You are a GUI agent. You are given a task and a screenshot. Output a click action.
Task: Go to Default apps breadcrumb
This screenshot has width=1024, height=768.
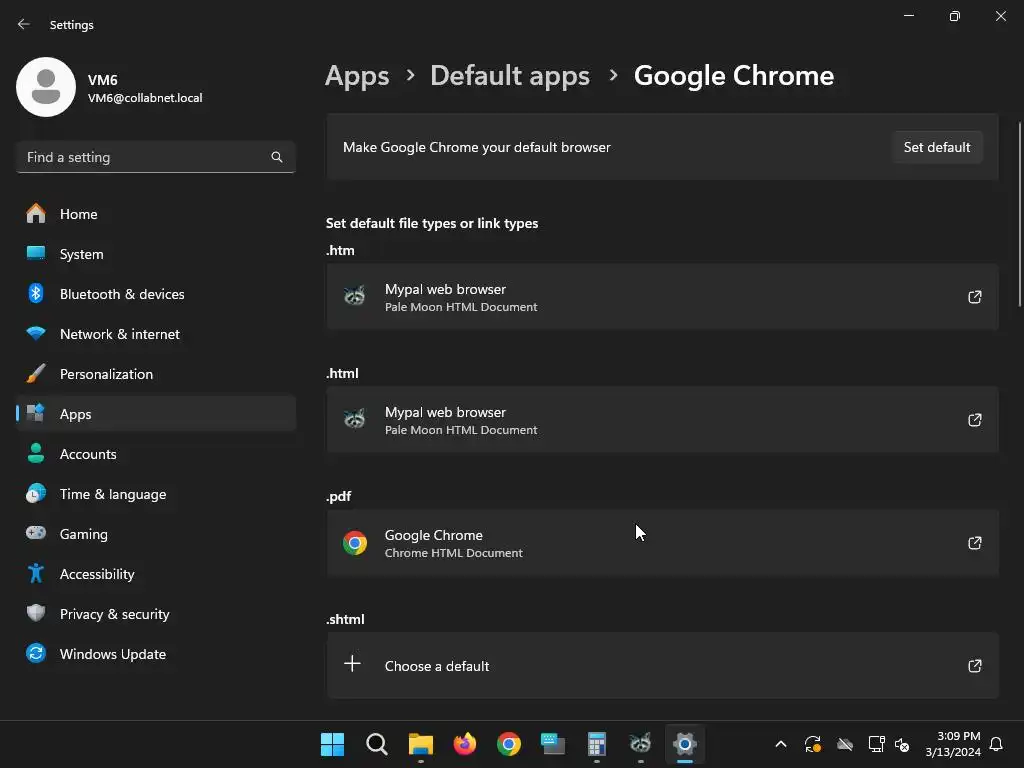pyautogui.click(x=510, y=76)
